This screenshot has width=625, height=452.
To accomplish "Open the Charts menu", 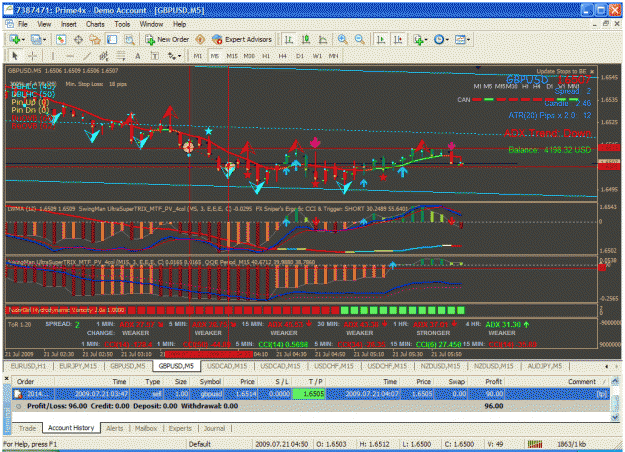I will coord(95,24).
